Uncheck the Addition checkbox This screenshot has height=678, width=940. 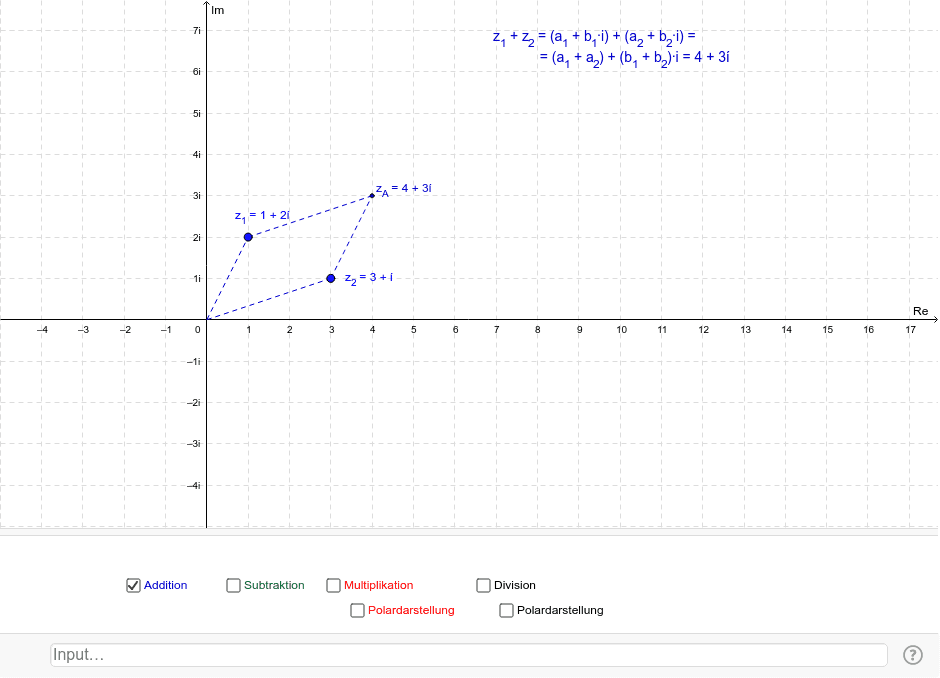click(133, 585)
